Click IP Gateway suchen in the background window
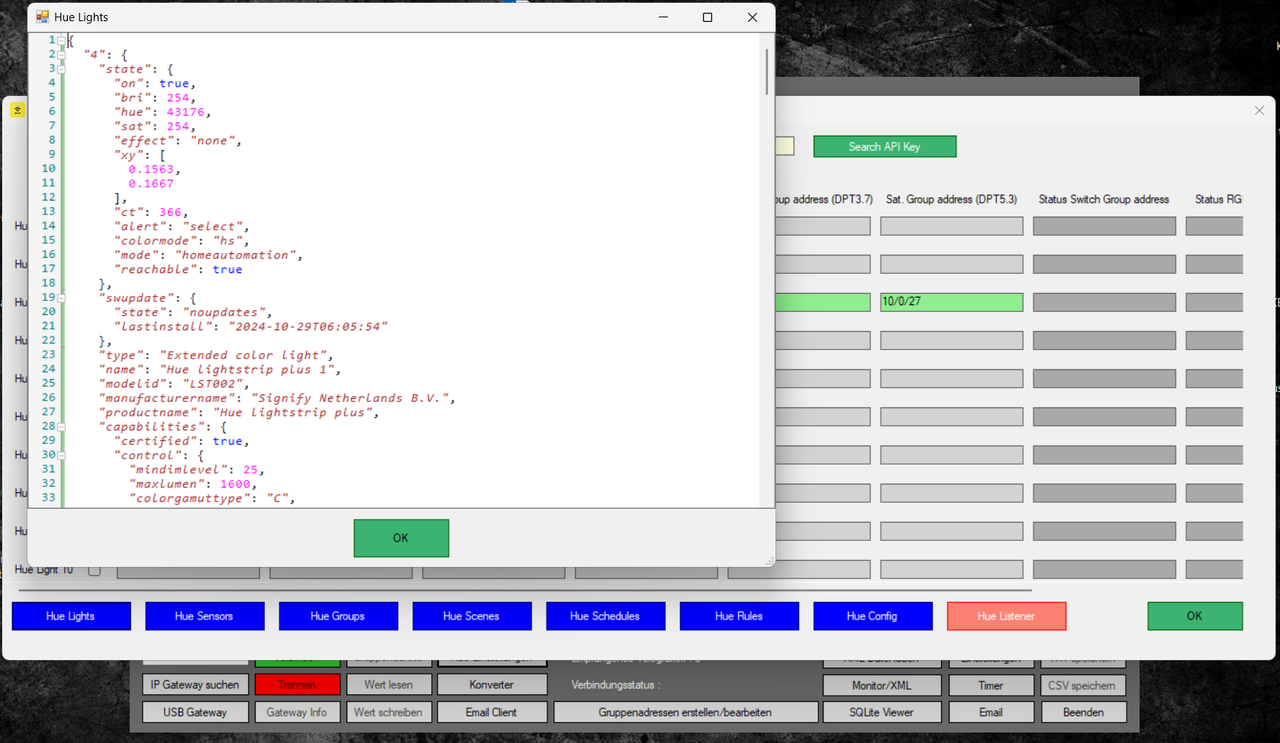 click(x=195, y=685)
